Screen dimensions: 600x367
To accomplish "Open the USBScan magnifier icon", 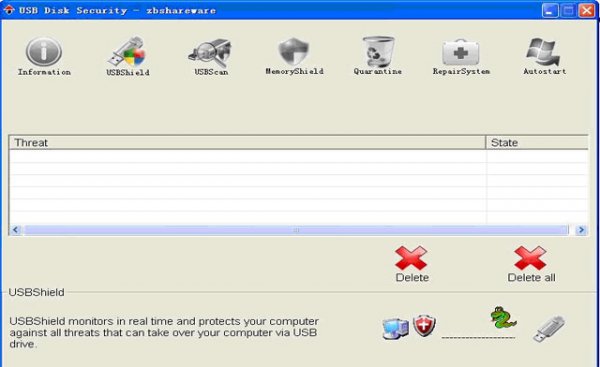I will coord(210,52).
